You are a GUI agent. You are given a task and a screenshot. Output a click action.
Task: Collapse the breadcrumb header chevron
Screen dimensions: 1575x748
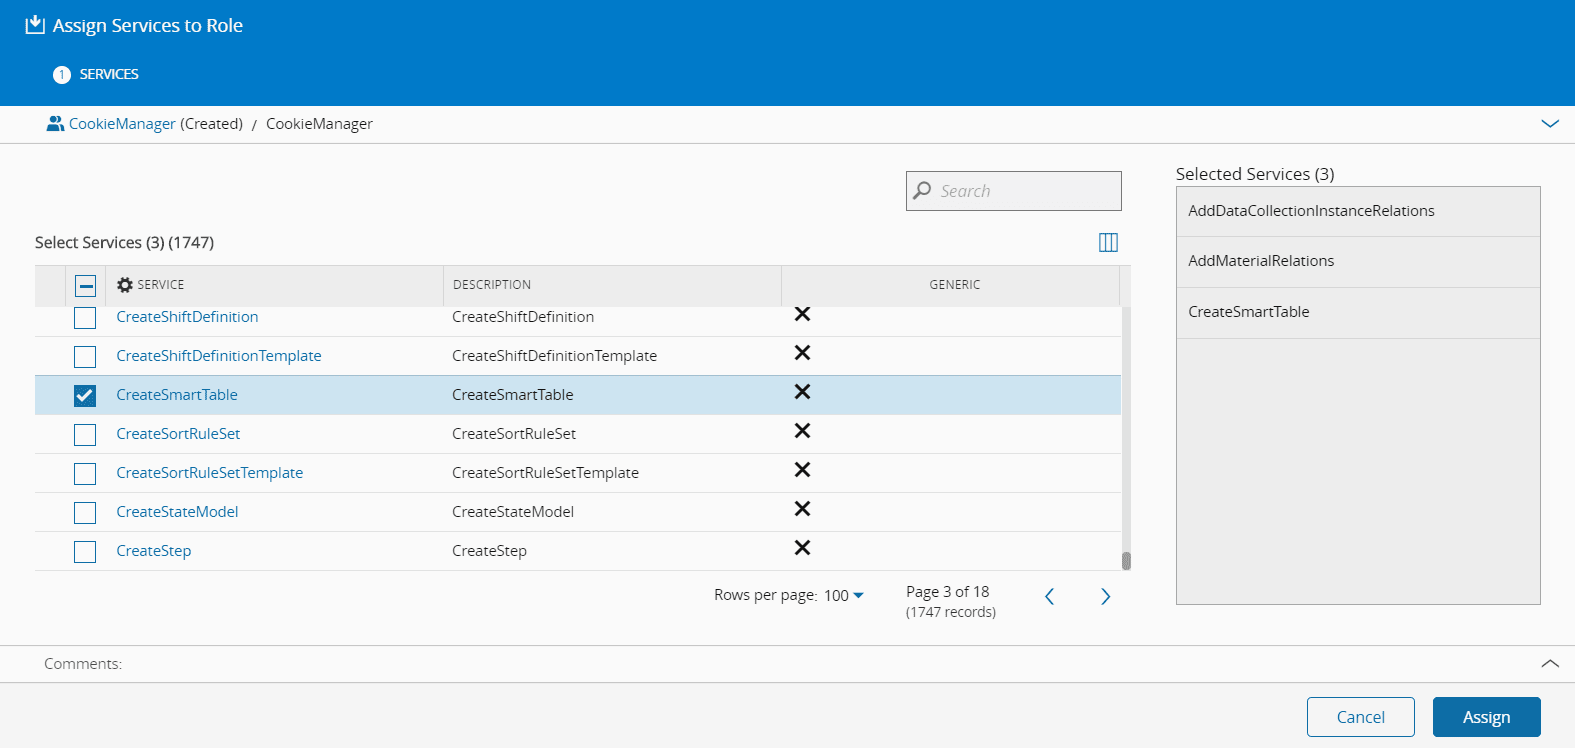(1550, 124)
